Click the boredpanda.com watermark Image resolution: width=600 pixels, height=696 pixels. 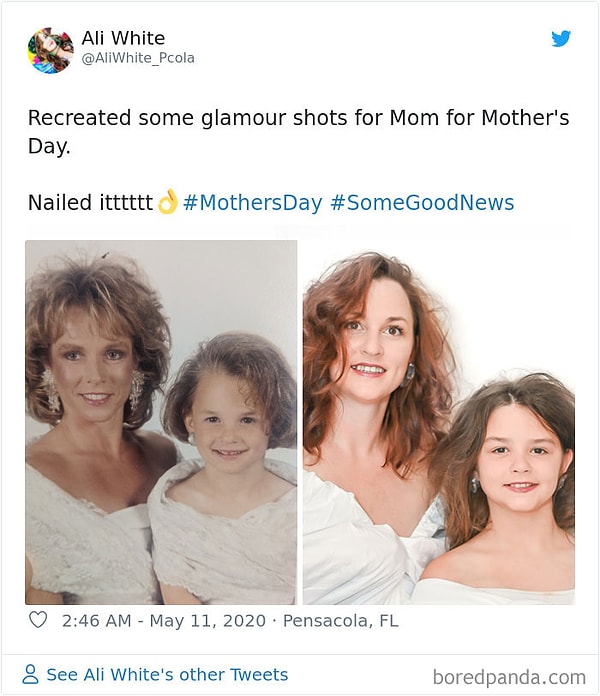pyautogui.click(x=509, y=677)
